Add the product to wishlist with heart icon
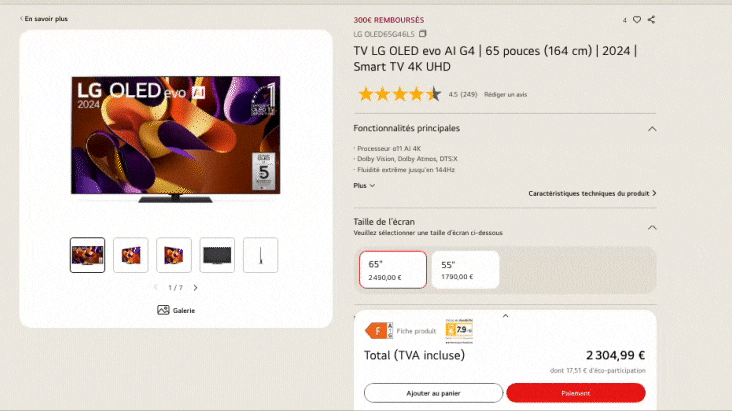Viewport: 732px width, 411px height. (637, 20)
